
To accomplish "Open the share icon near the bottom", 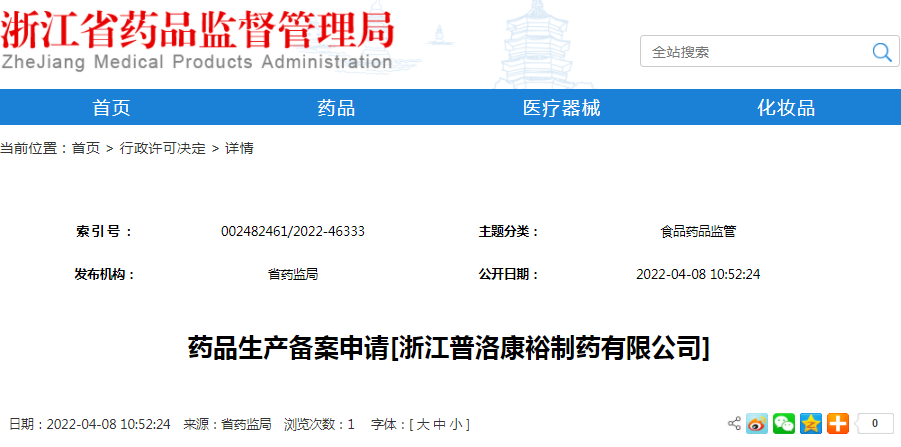I will point(734,424).
